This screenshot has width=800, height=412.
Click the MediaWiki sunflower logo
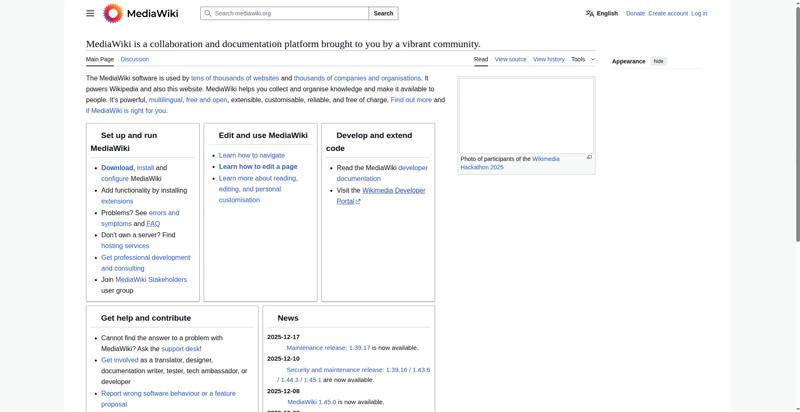pyautogui.click(x=113, y=13)
